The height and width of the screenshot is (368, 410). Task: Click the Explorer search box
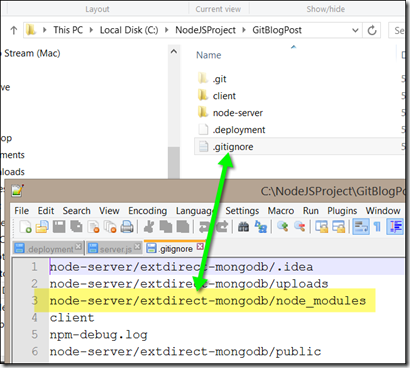point(397,30)
